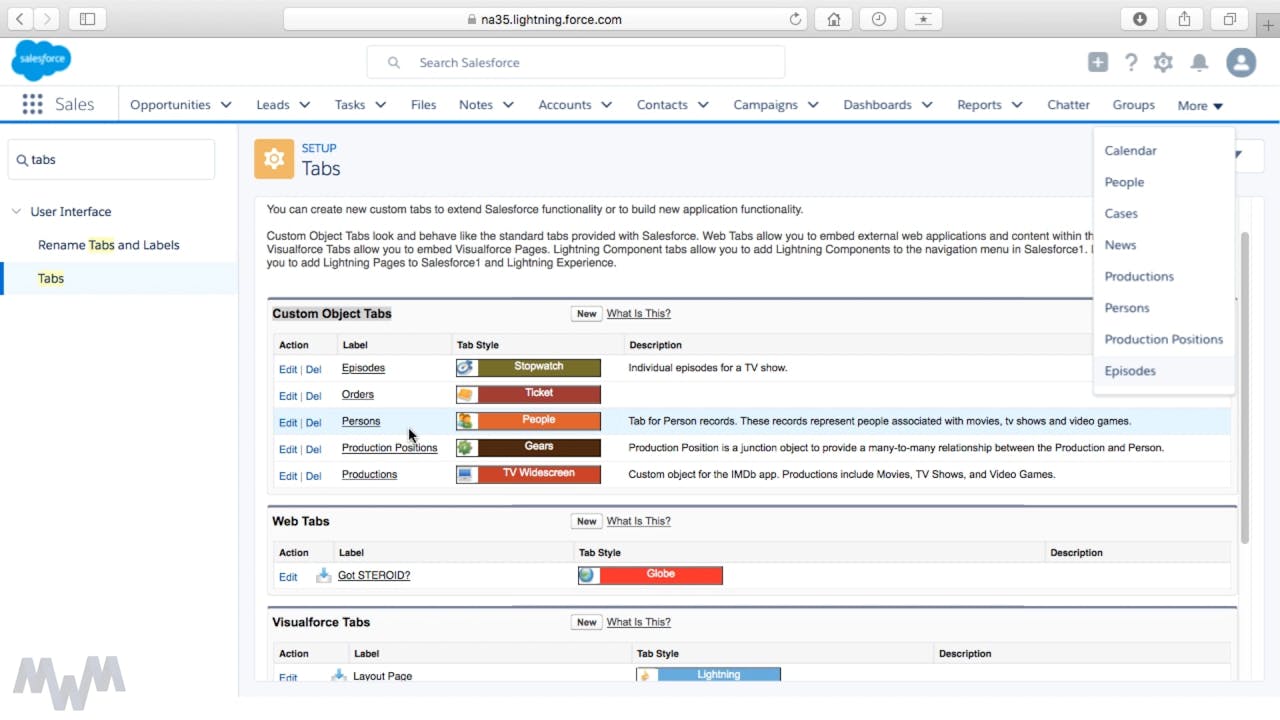This screenshot has width=1280, height=720.
Task: Click the Safari forward arrow
Action: click(x=47, y=19)
